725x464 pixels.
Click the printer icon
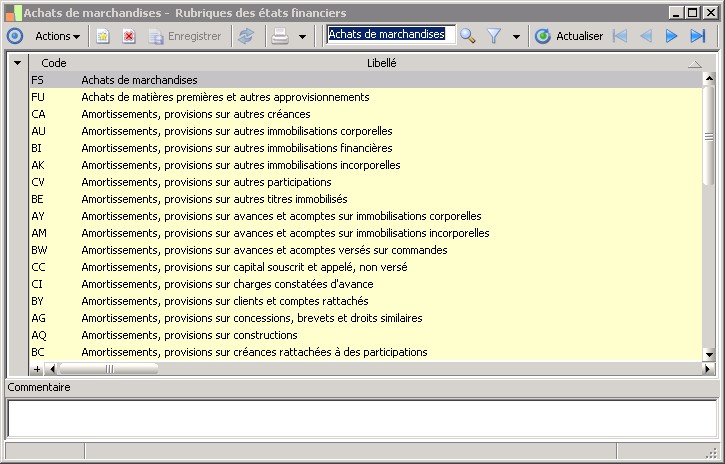pos(280,36)
